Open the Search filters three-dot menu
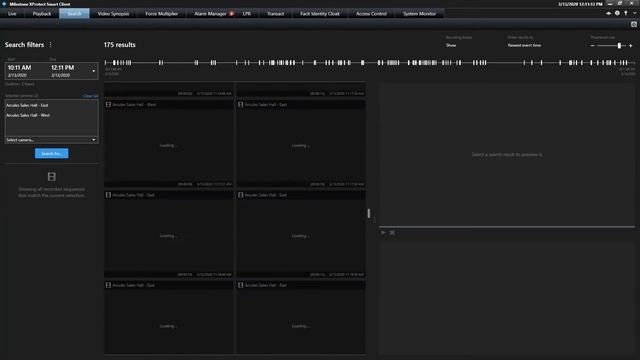This screenshot has width=640, height=360. [x=51, y=44]
